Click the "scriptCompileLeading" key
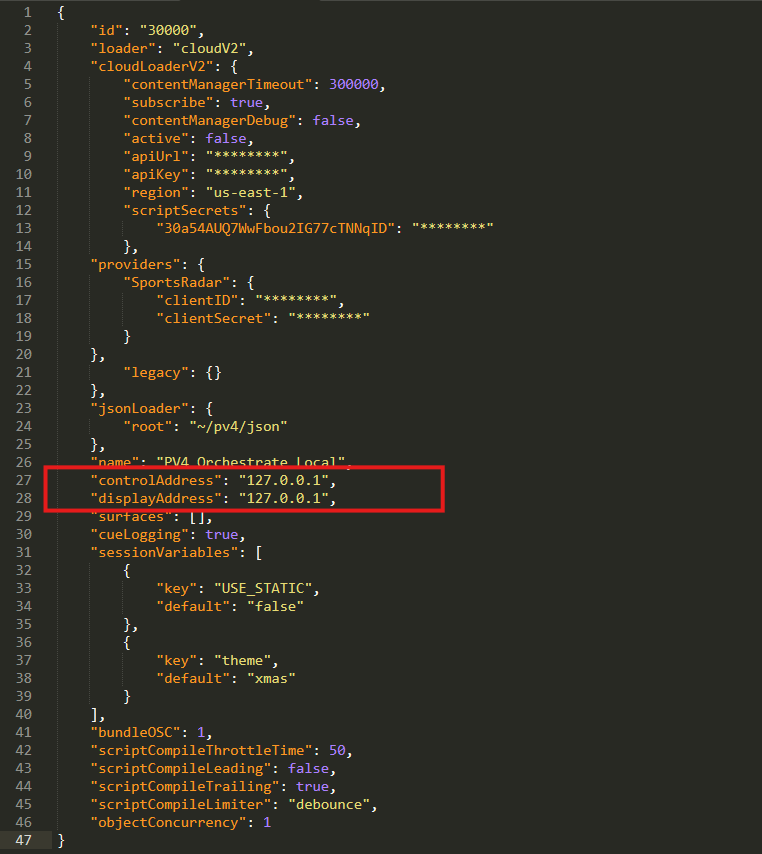 point(180,768)
